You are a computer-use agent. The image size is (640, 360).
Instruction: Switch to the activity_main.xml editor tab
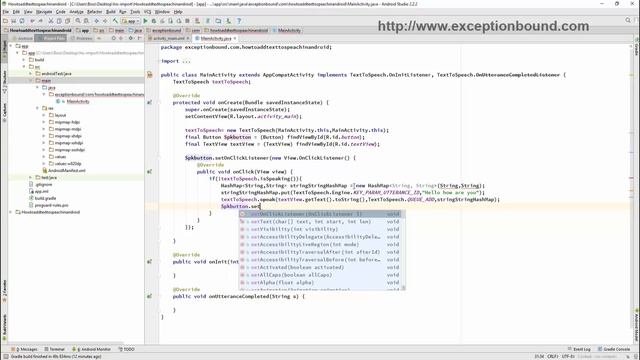pyautogui.click(x=169, y=38)
